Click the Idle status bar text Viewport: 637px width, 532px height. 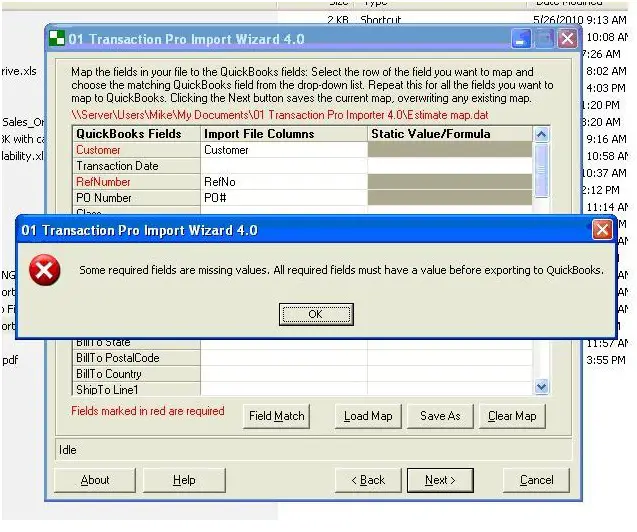(67, 450)
